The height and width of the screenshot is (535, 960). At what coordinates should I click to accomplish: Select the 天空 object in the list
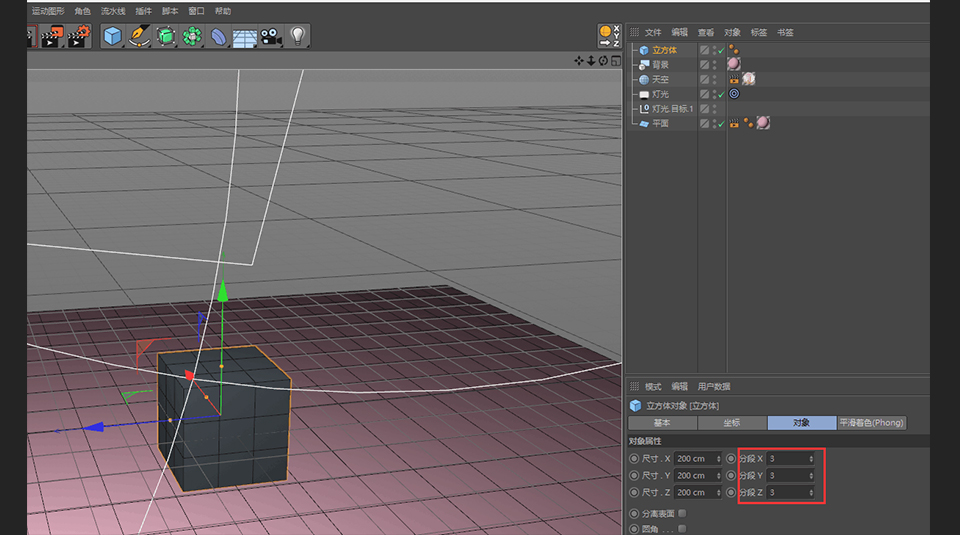pos(660,79)
